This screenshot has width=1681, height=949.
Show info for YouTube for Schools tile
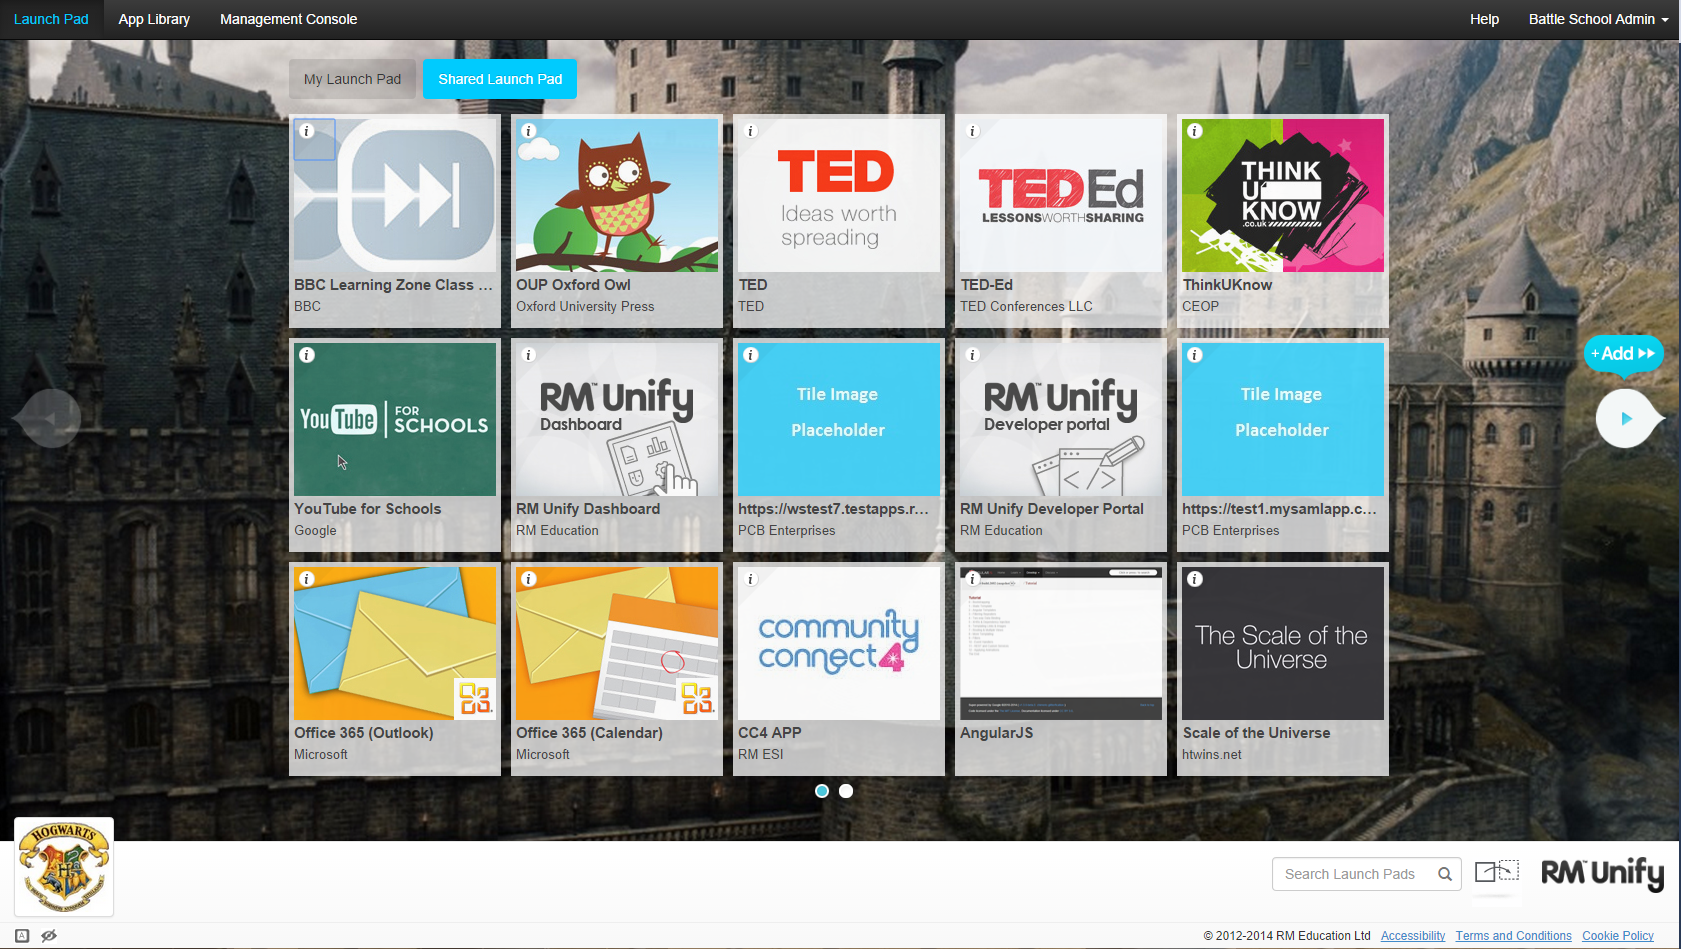(307, 355)
